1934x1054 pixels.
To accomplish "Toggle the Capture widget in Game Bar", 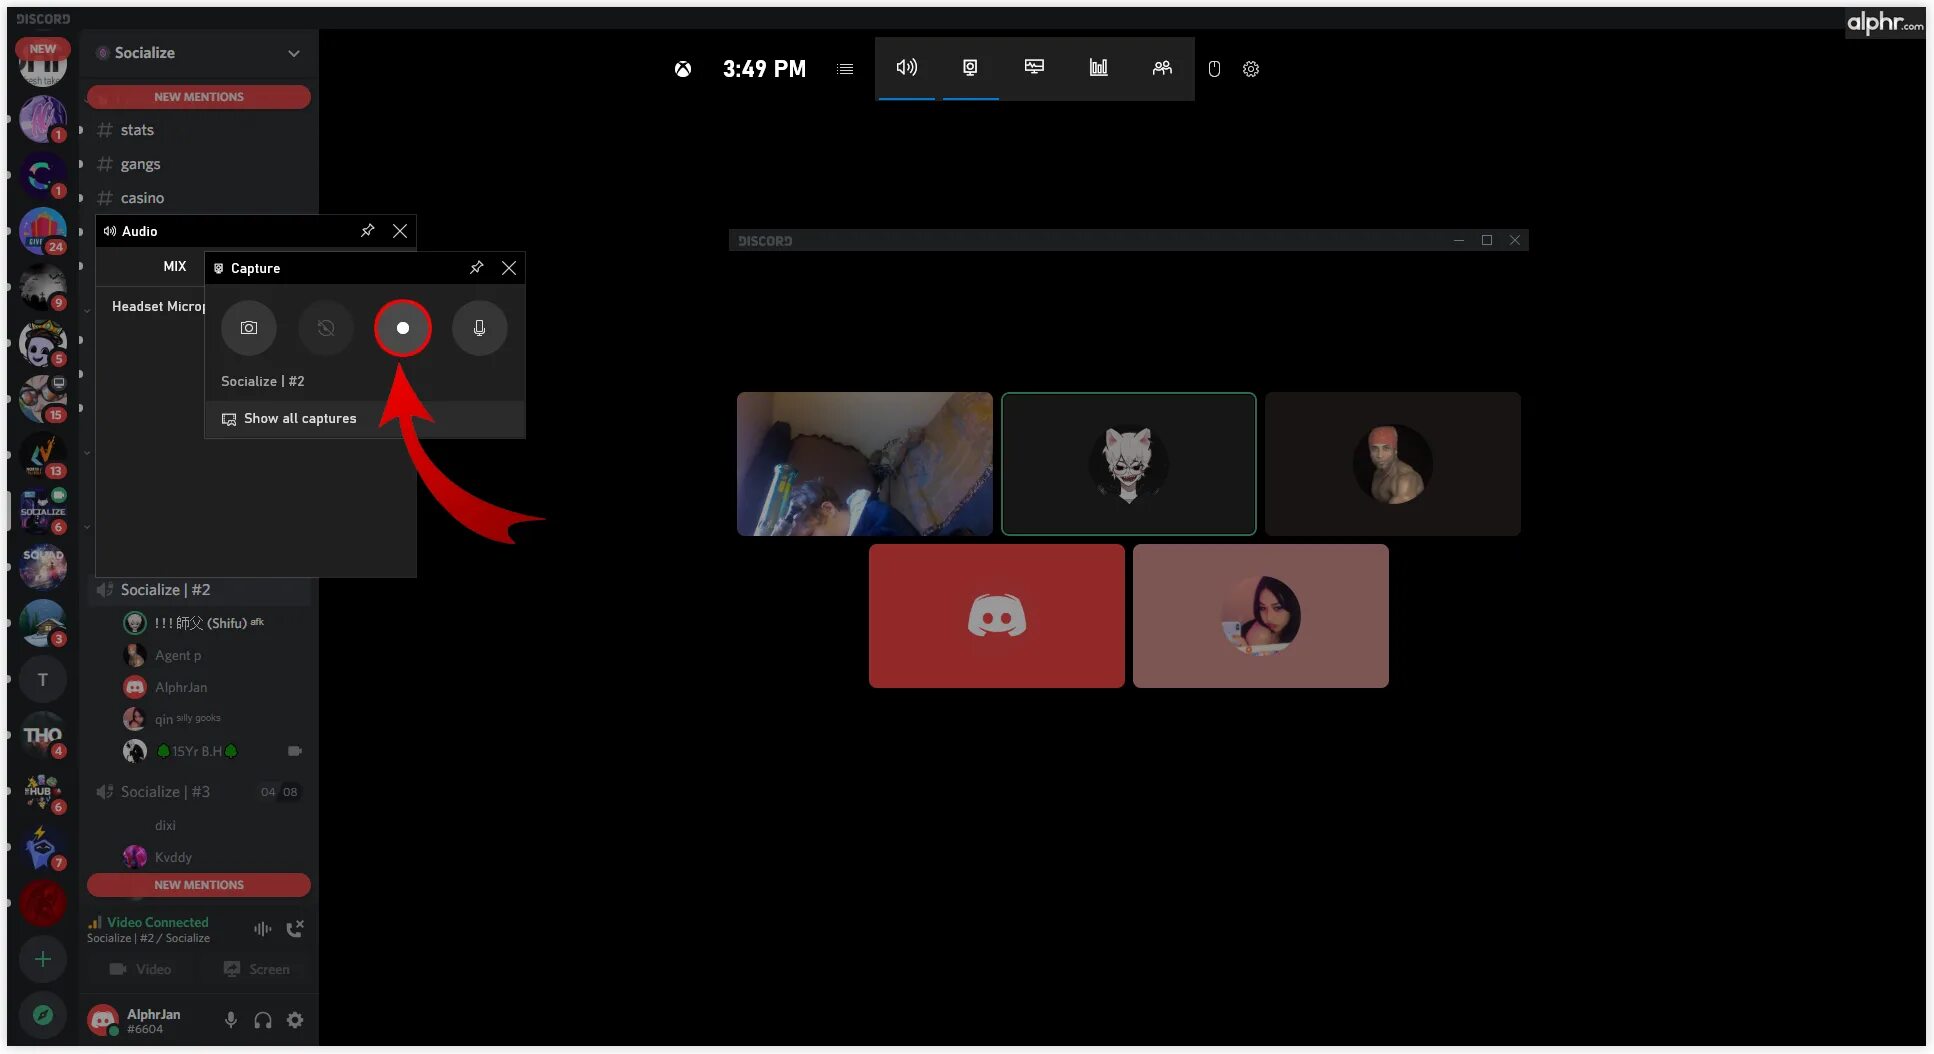I will (x=970, y=68).
